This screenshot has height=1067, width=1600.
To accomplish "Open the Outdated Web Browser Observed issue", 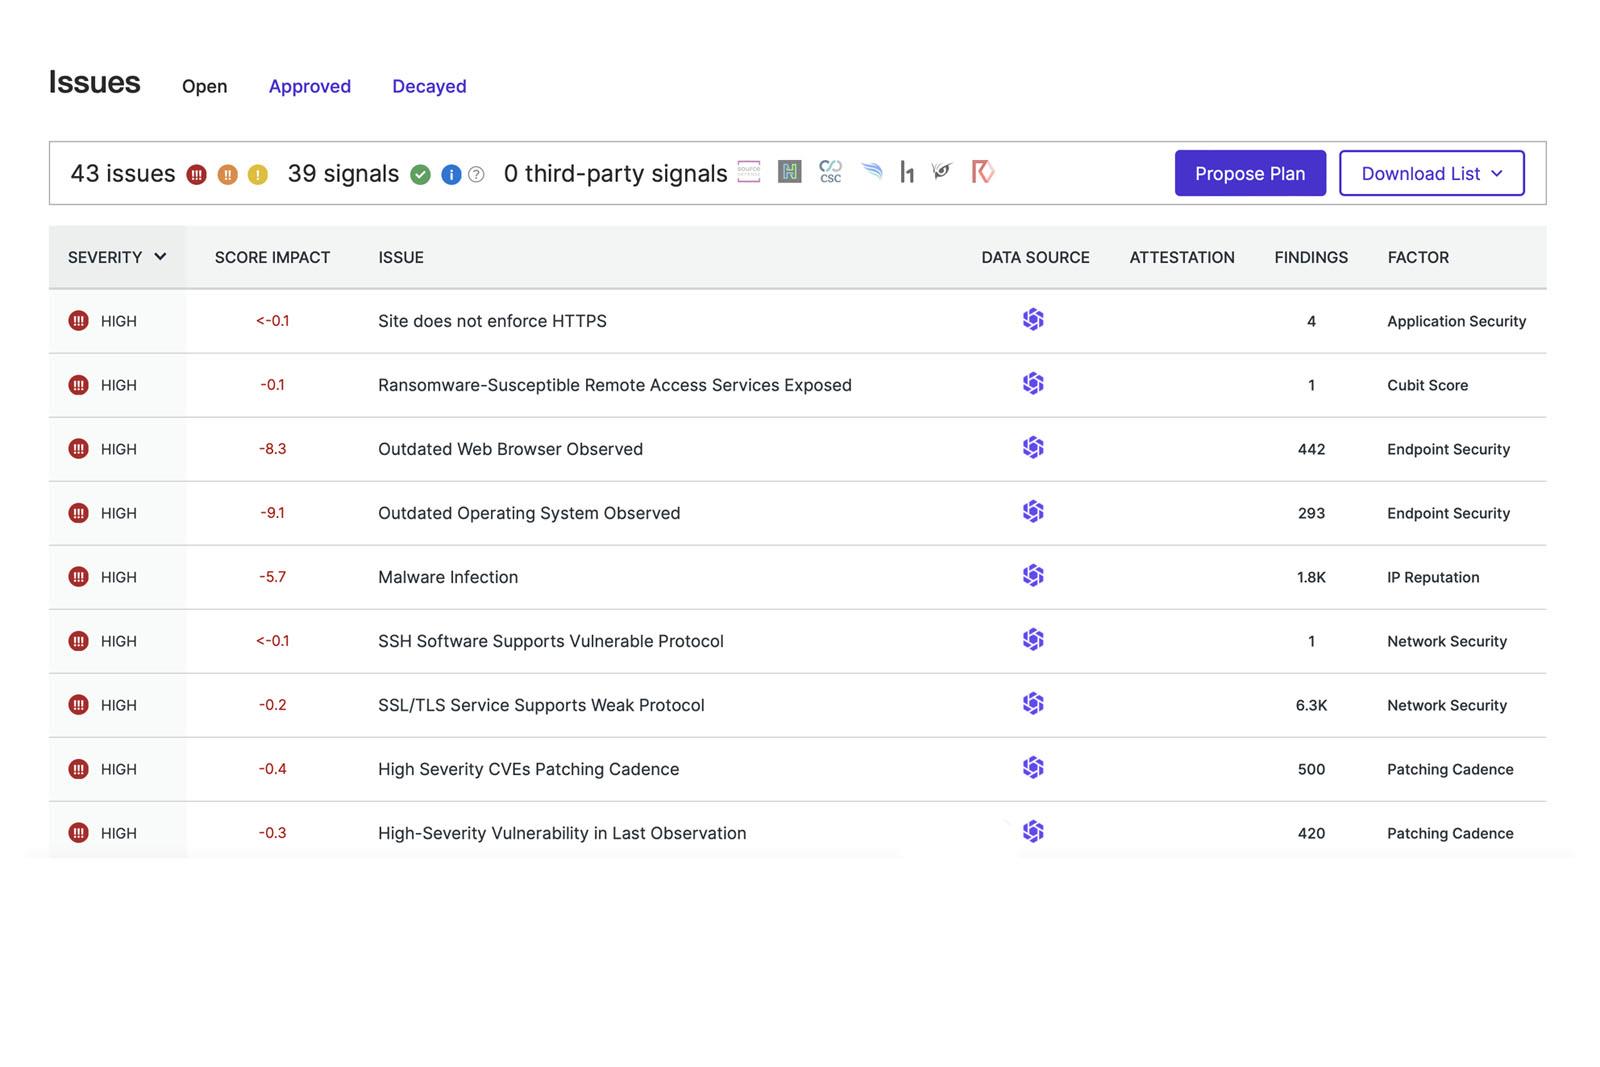I will [x=510, y=449].
